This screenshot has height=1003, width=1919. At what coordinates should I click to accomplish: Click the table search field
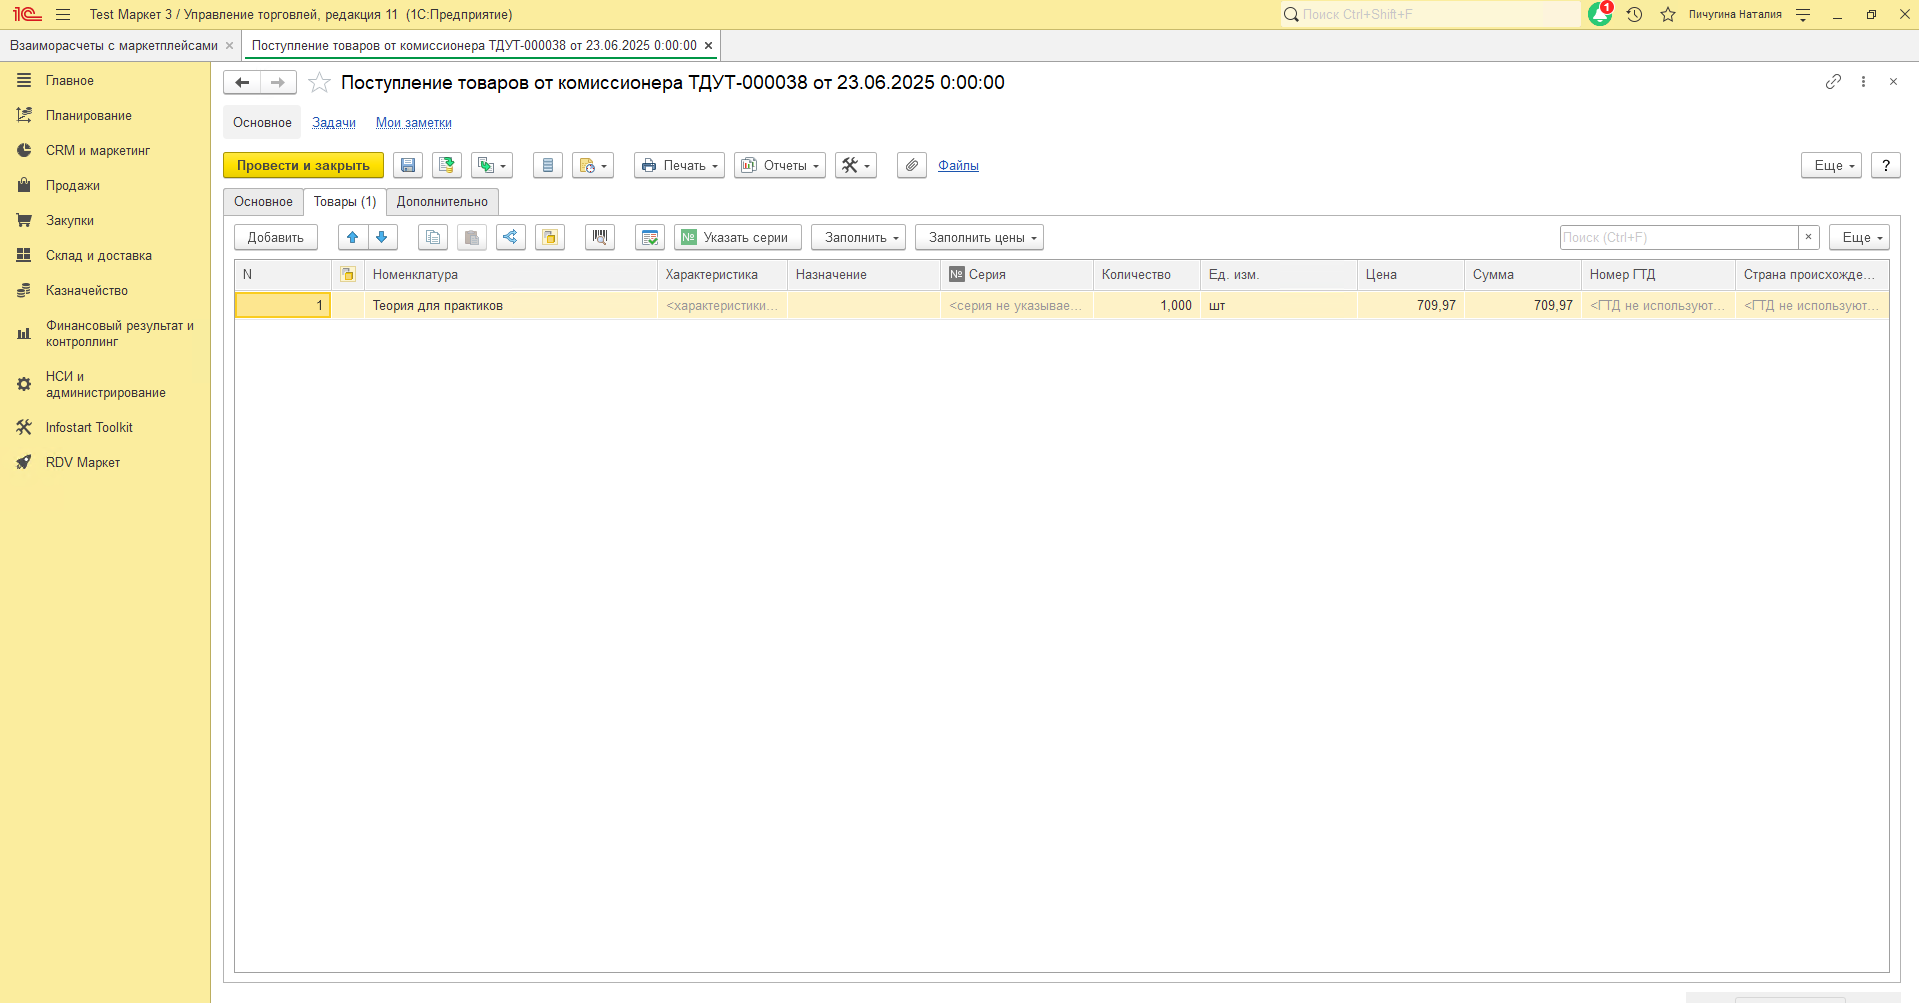[1679, 237]
